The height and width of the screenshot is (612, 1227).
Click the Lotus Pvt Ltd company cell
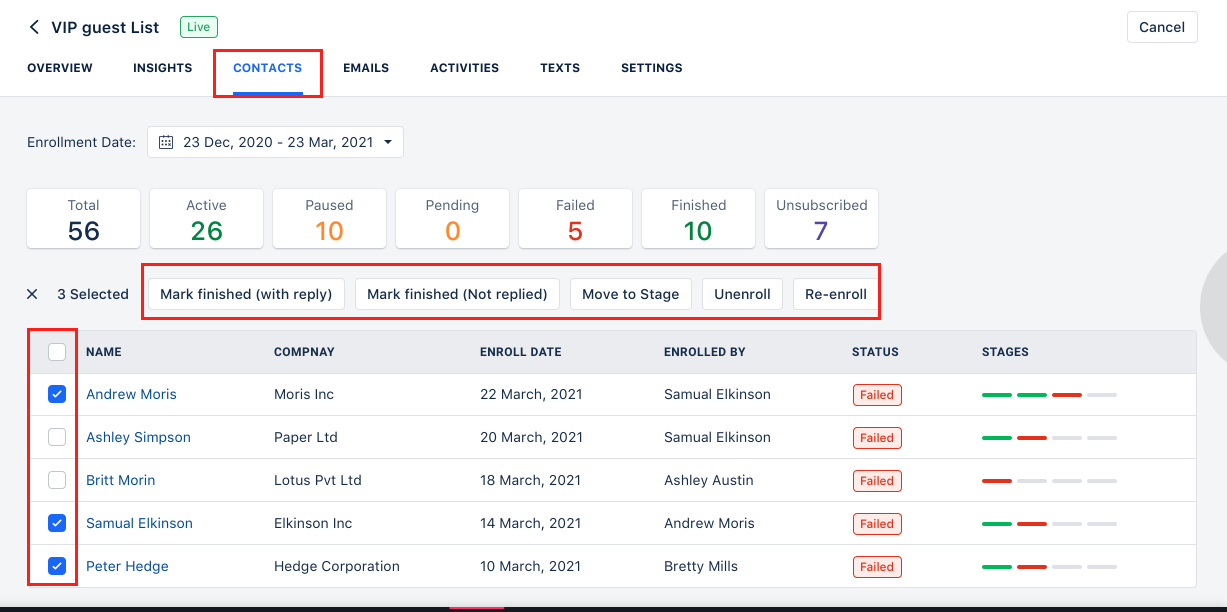tap(318, 480)
